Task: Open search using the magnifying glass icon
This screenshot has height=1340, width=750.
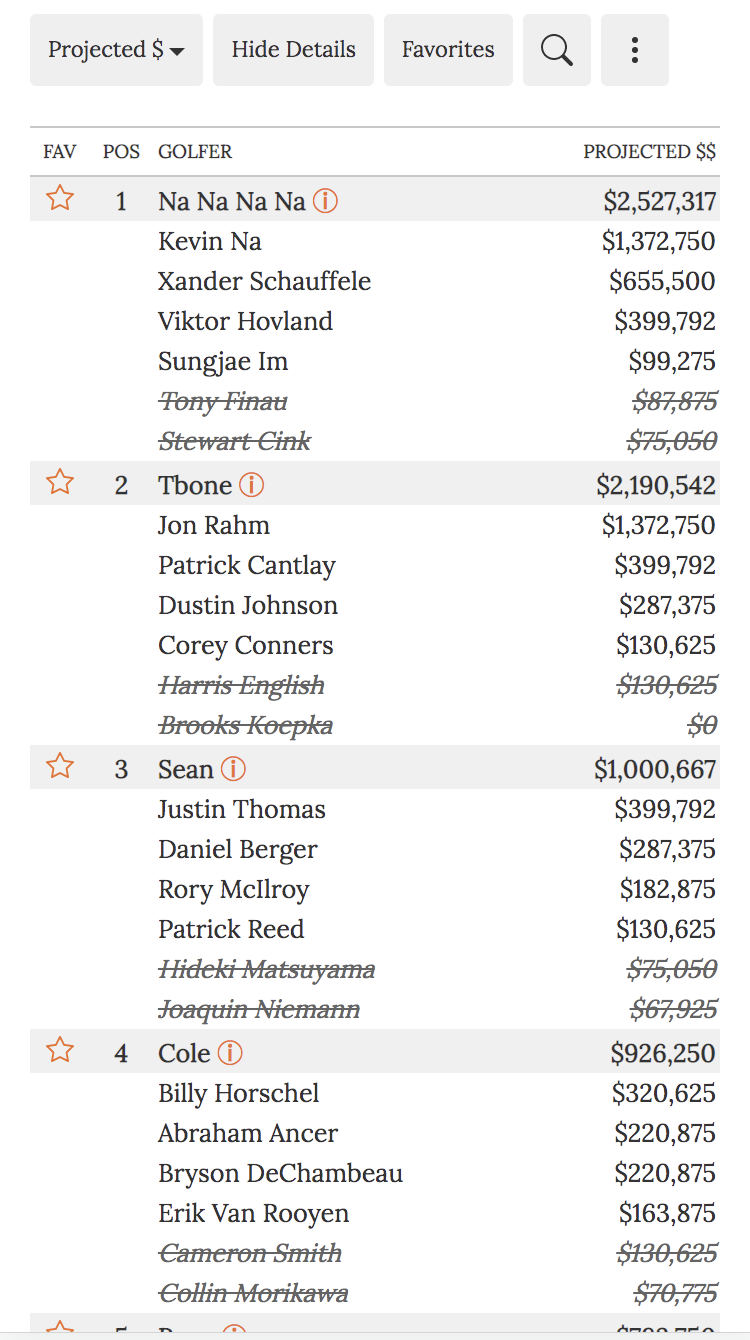Action: (x=556, y=49)
